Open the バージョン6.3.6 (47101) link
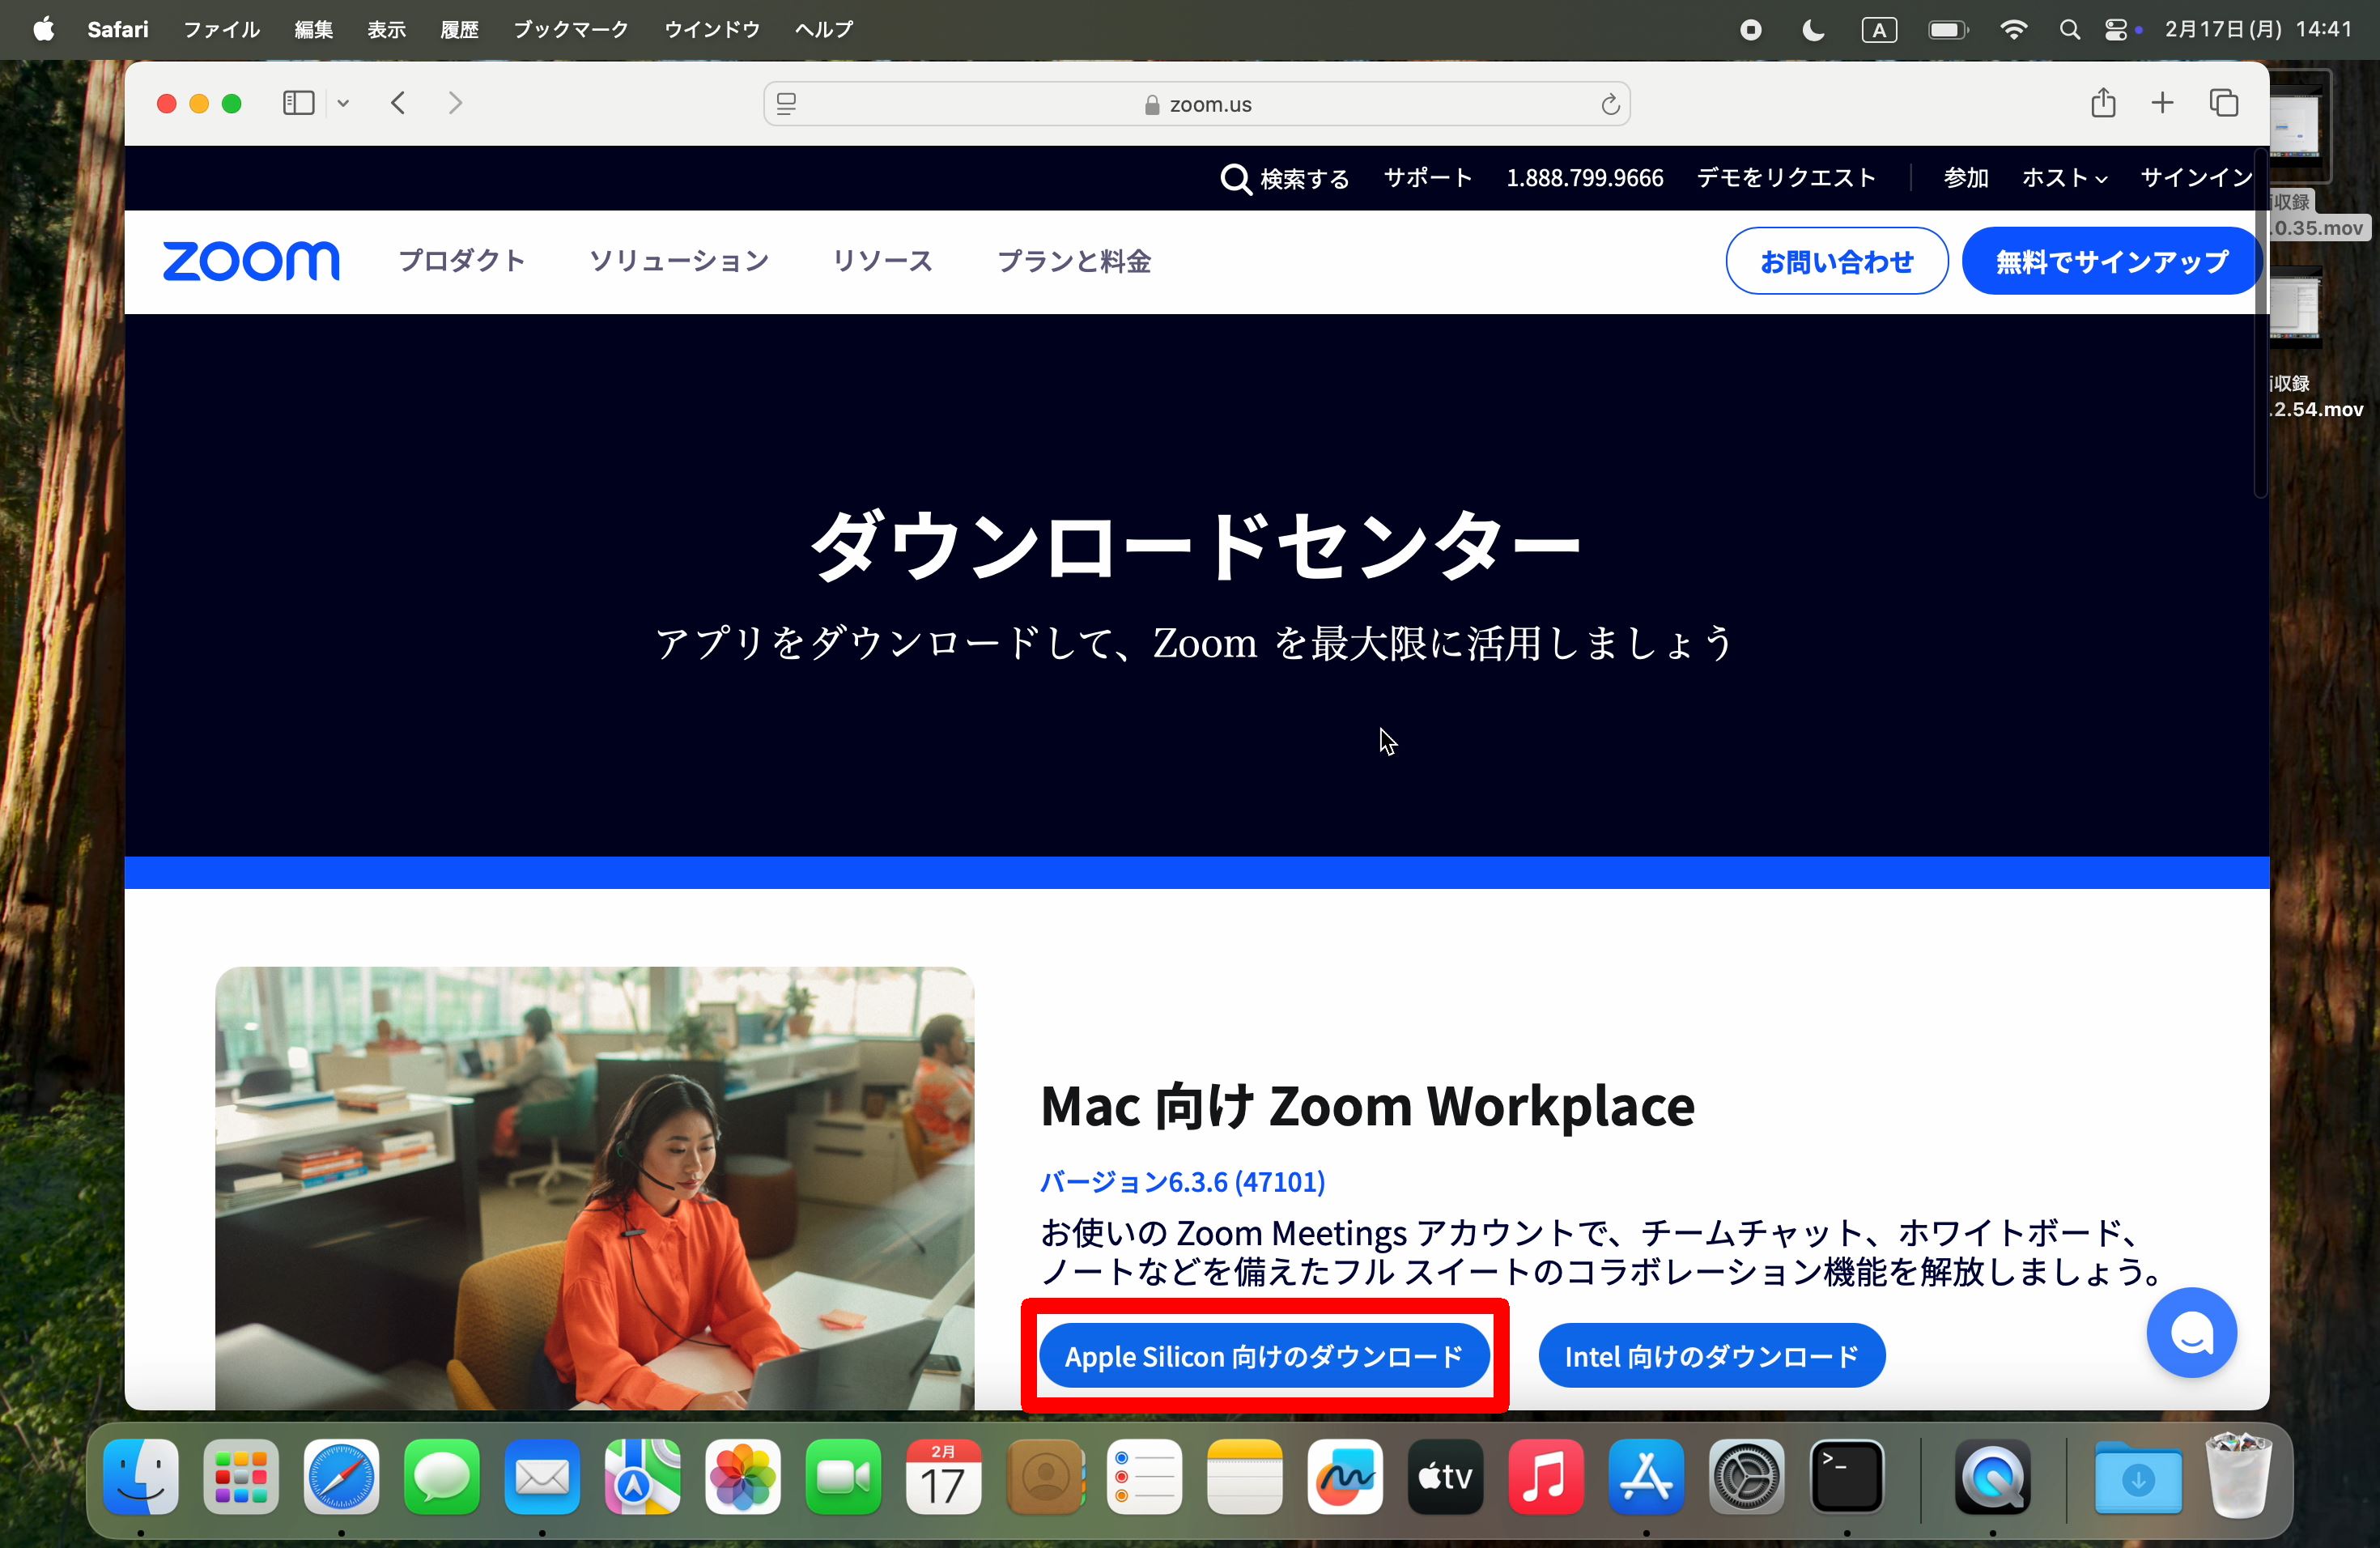The image size is (2380, 1548). 1181,1182
